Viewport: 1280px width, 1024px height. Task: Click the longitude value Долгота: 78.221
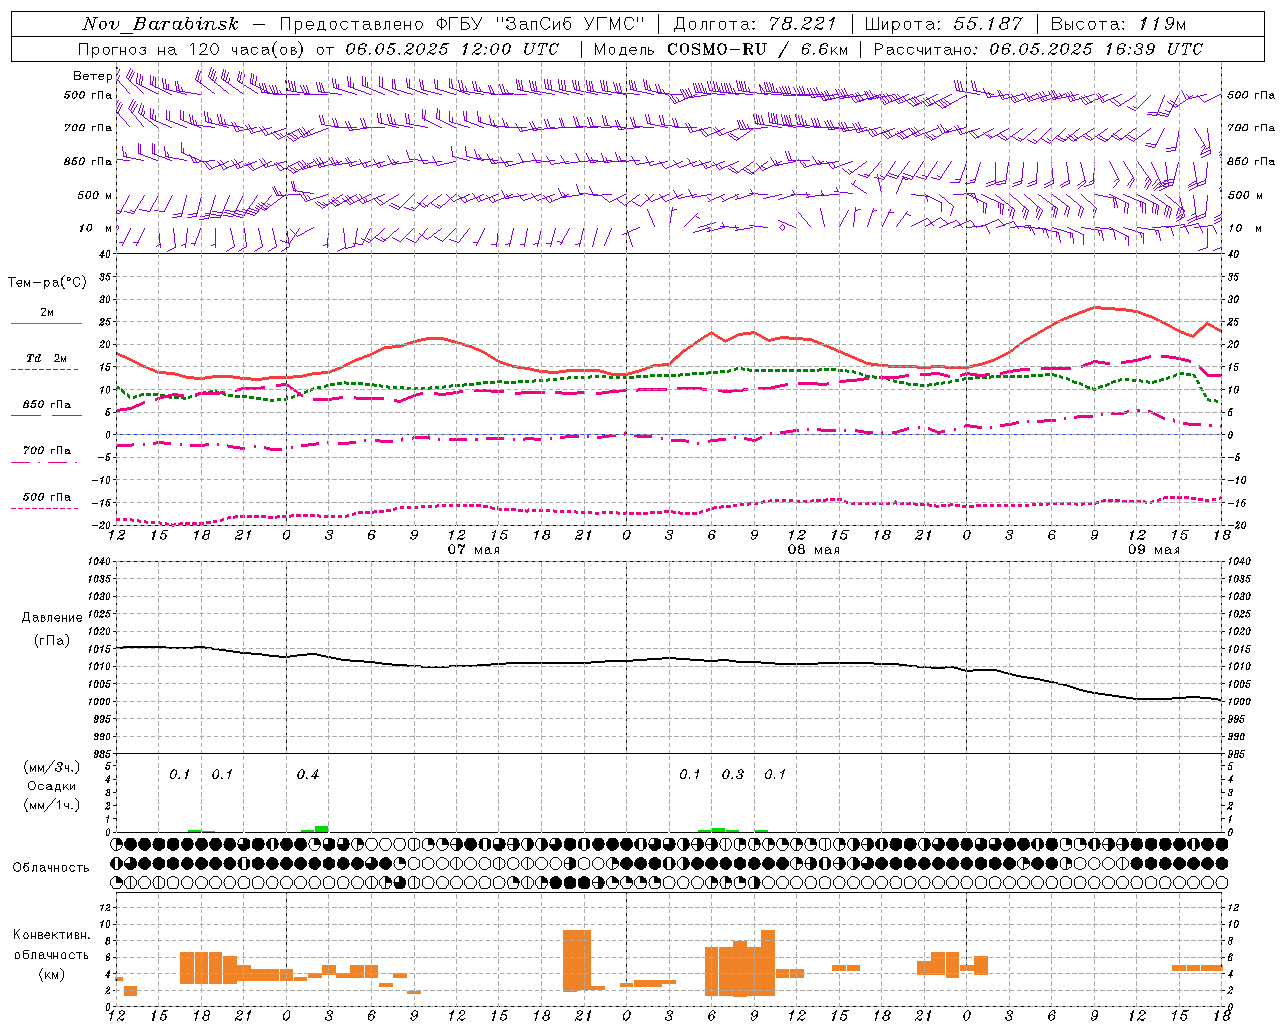755,24
